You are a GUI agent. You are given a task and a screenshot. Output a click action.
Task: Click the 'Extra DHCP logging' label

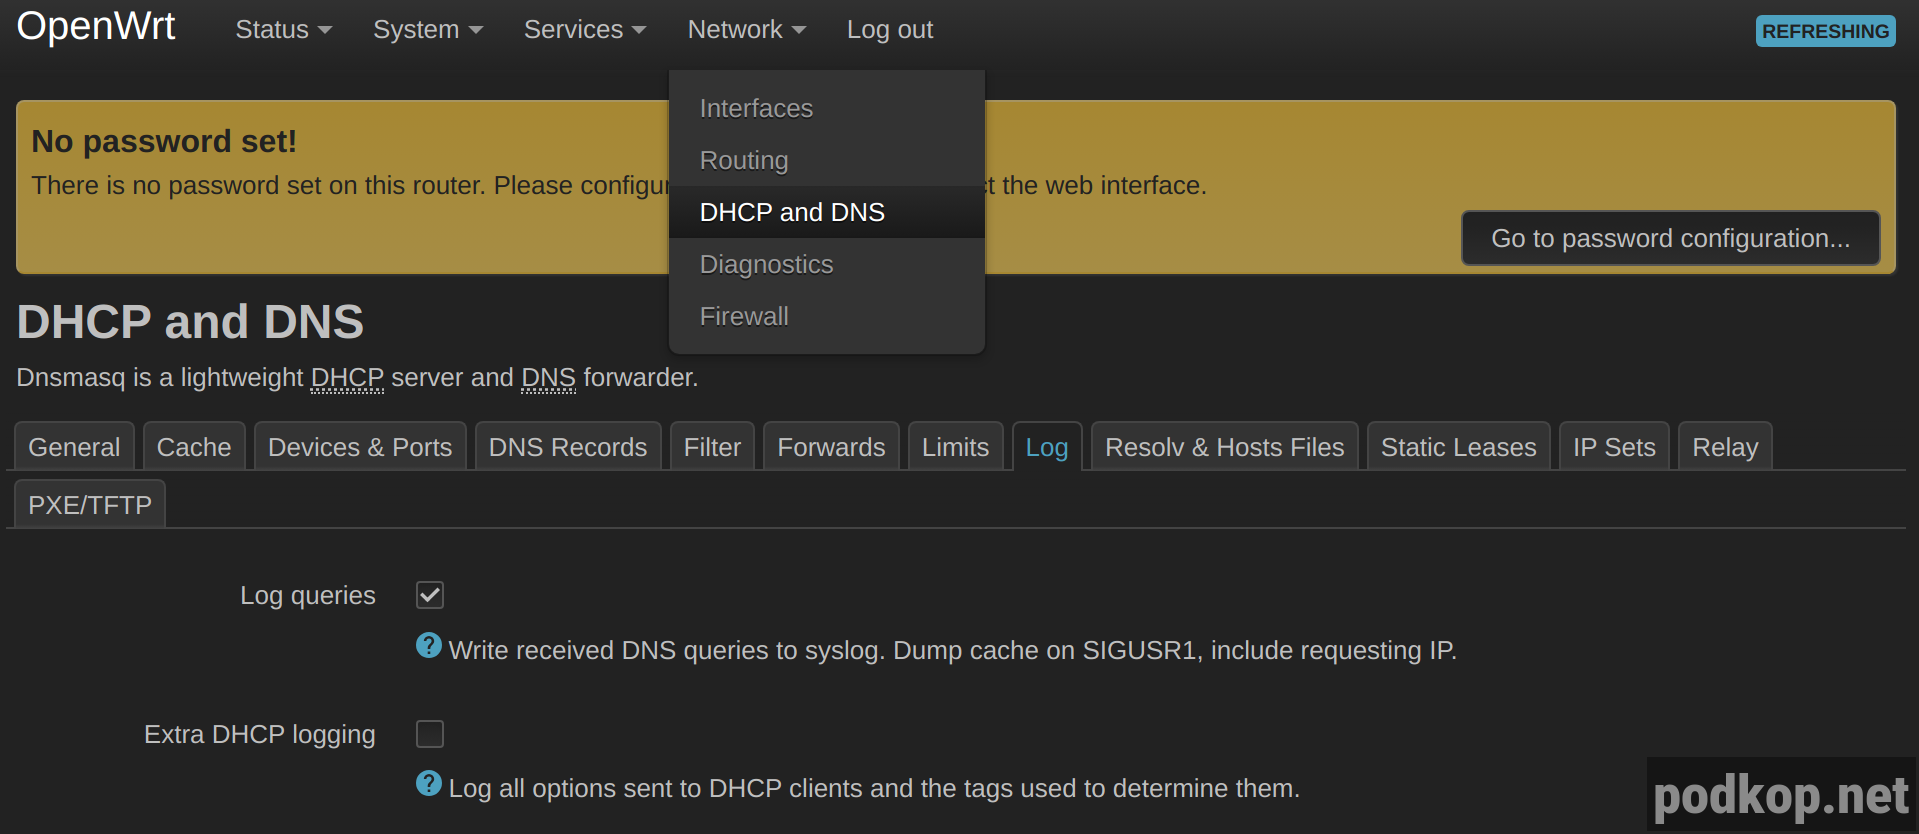259,734
